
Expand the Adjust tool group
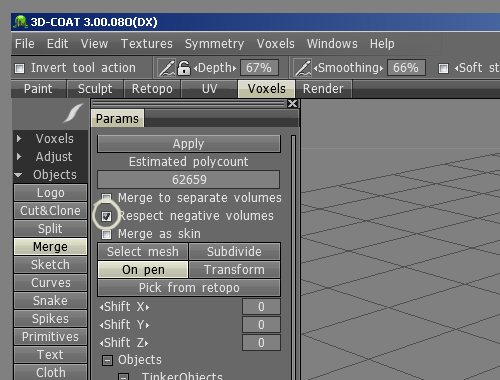[19, 156]
